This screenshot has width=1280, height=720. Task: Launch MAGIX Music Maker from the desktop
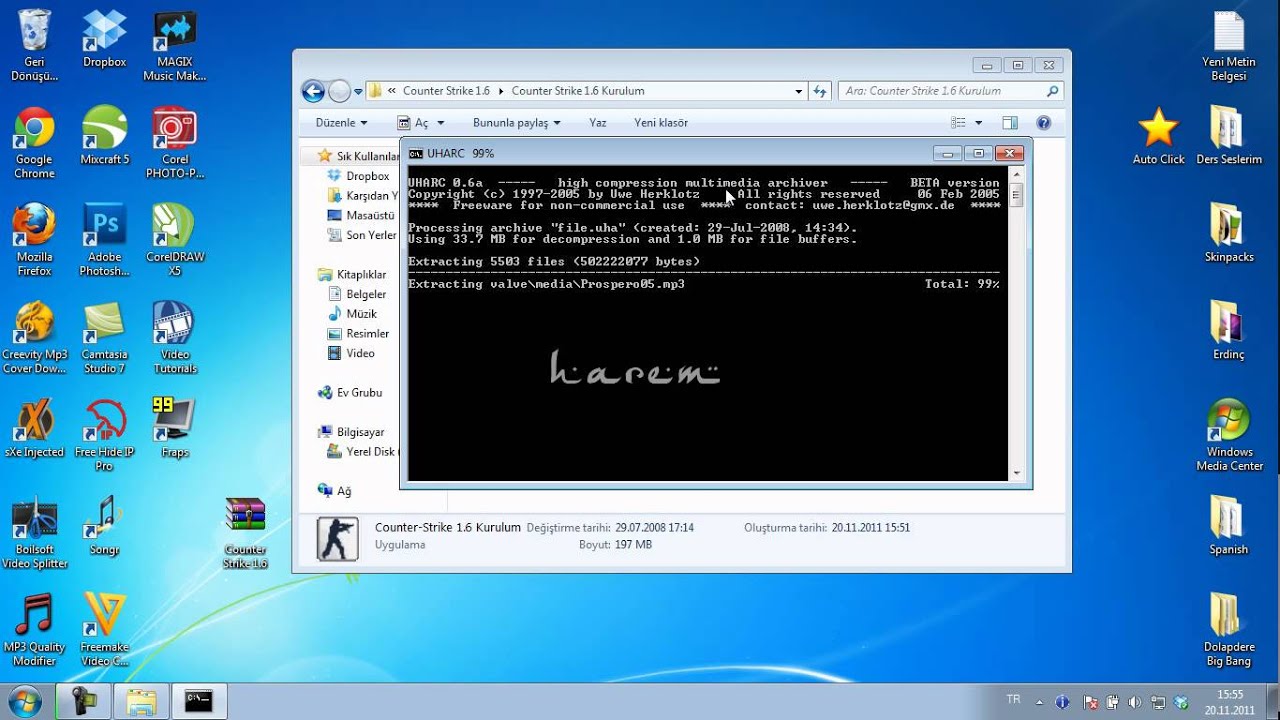click(x=174, y=46)
